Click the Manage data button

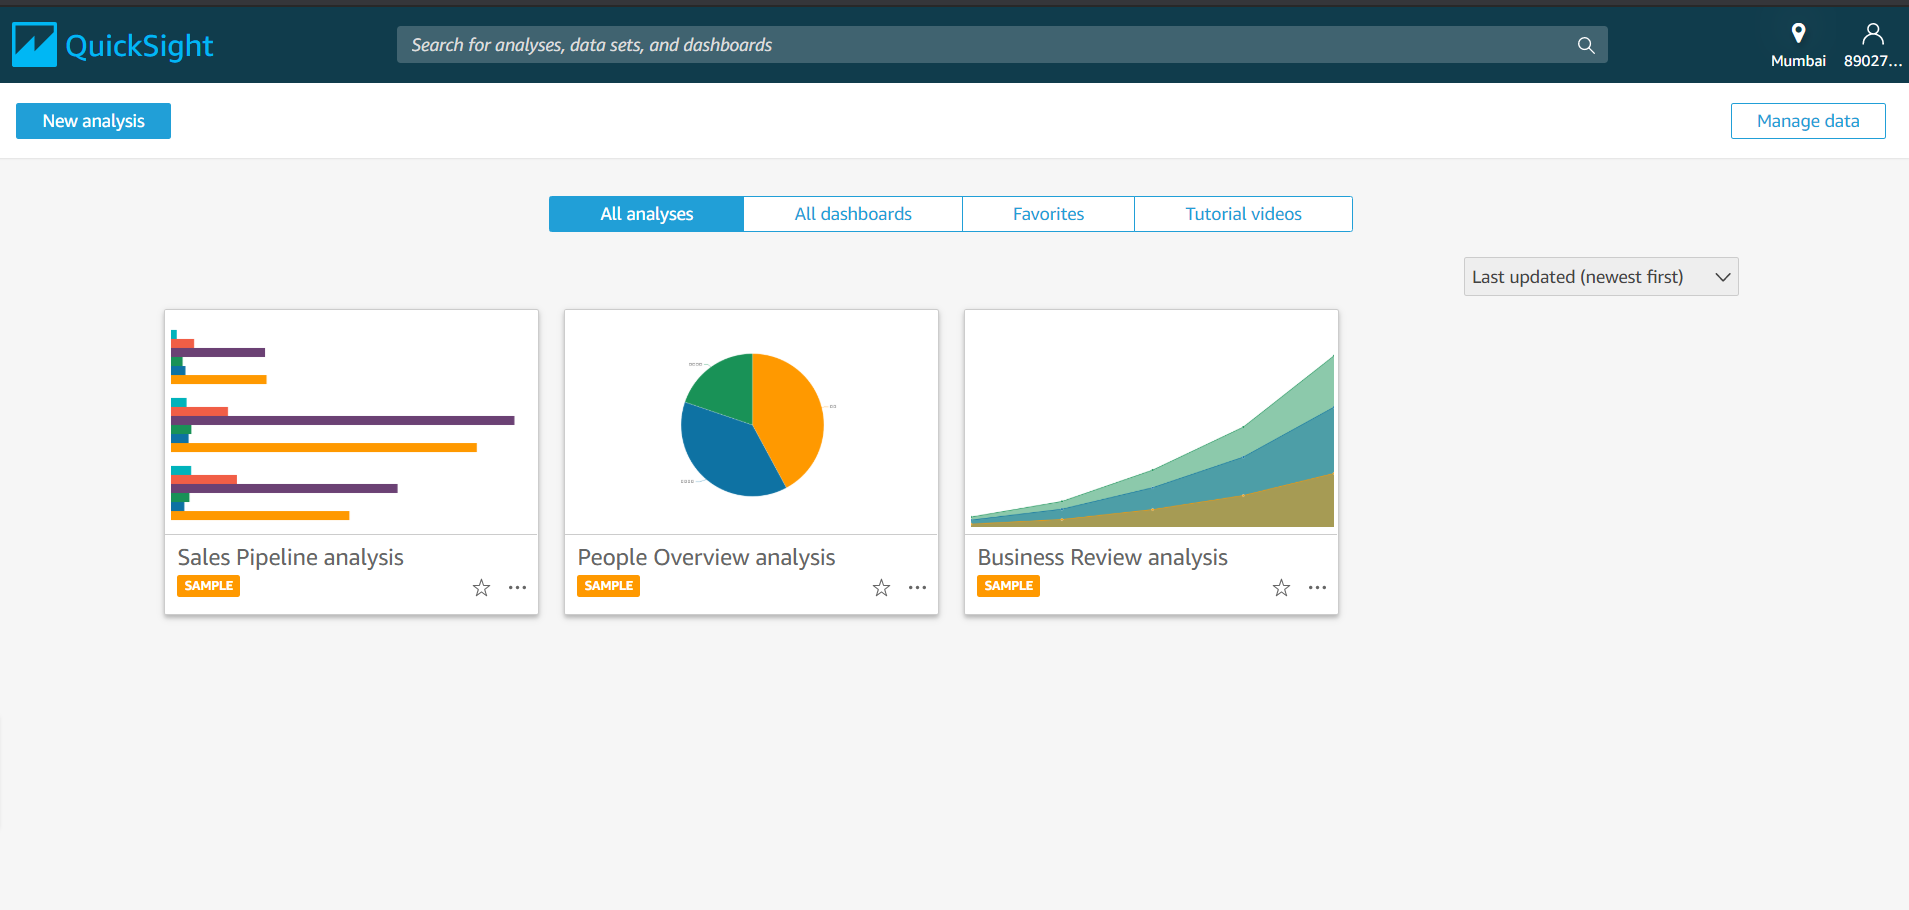[x=1807, y=121]
